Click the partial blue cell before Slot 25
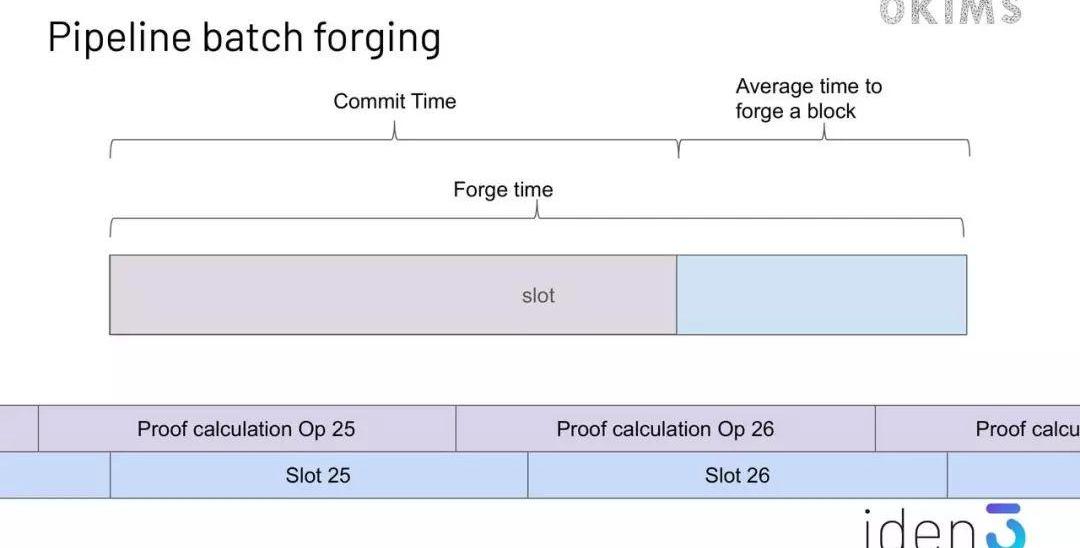 (54, 475)
